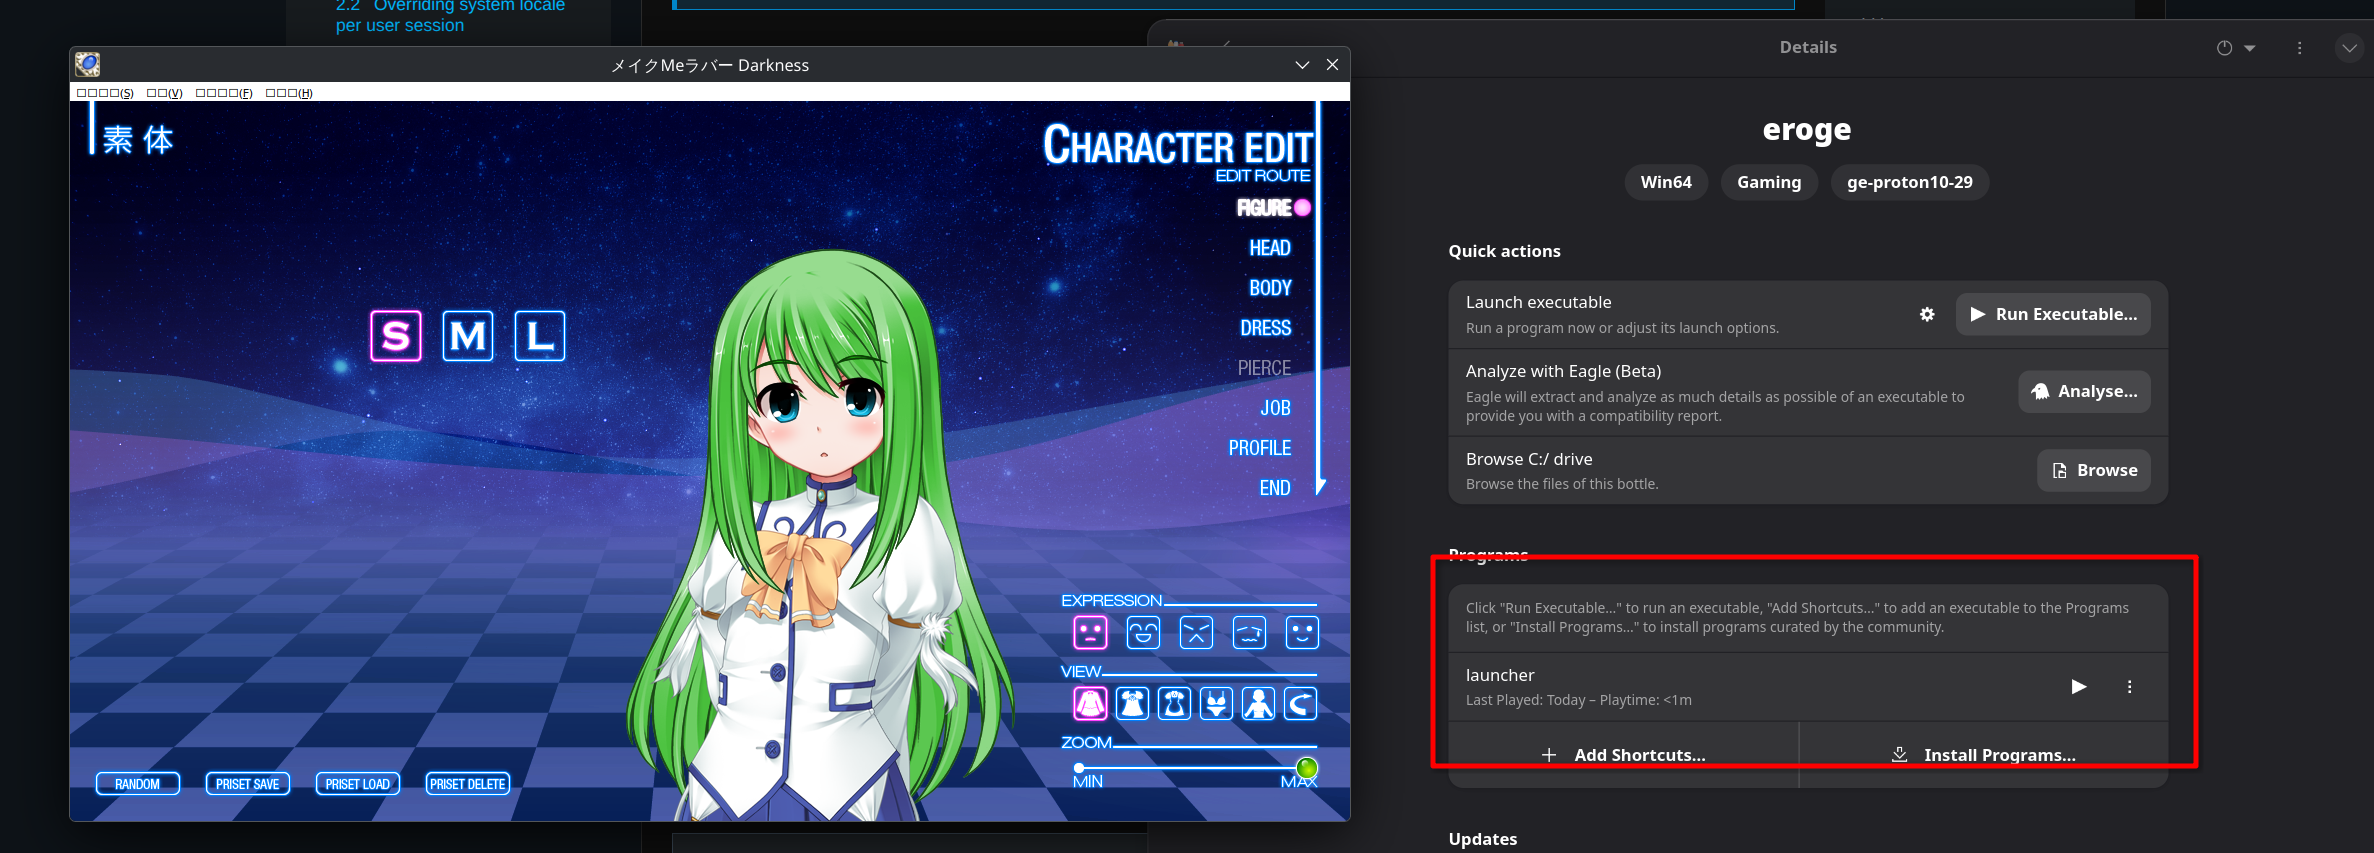The width and height of the screenshot is (2374, 853).
Task: Go to BODY in the edit route
Action: coord(1270,288)
